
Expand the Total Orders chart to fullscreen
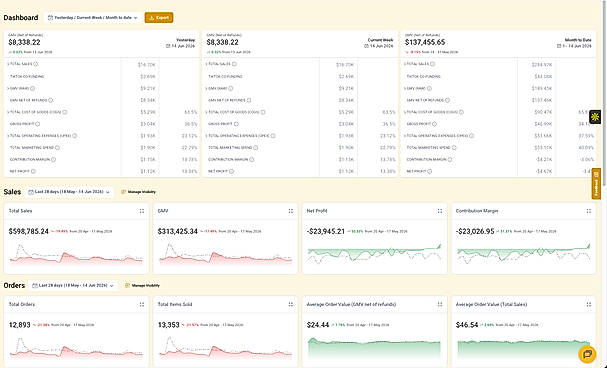(142, 305)
